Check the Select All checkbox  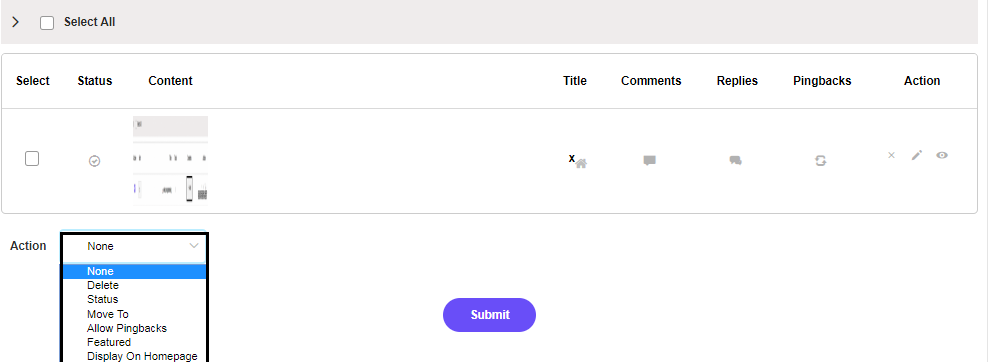[x=47, y=23]
